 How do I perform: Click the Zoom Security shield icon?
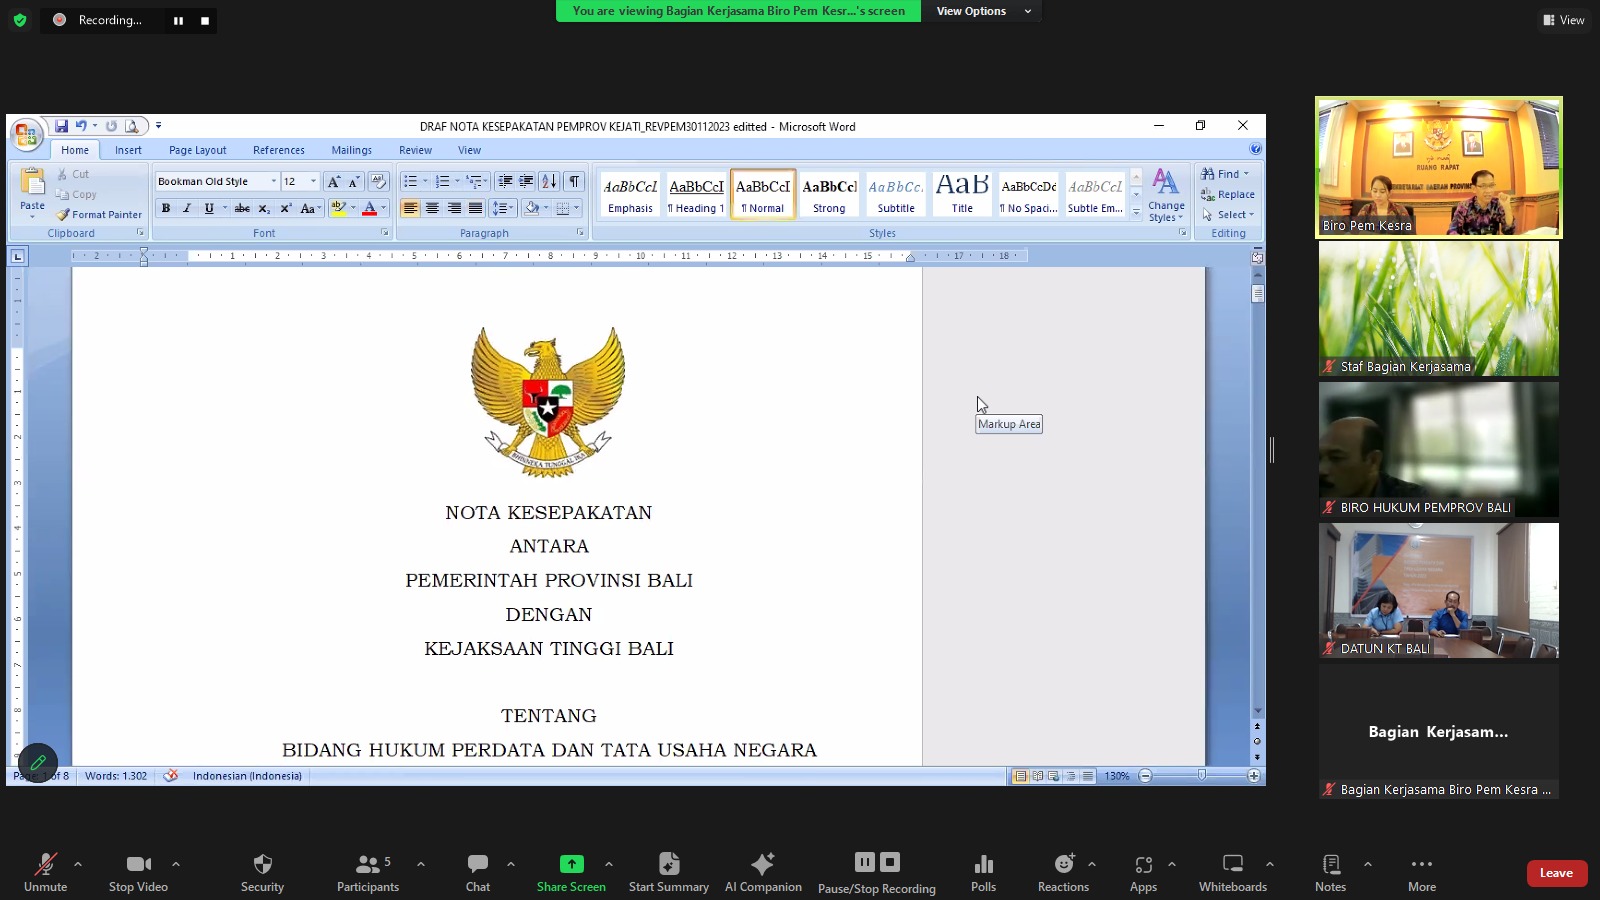click(262, 864)
